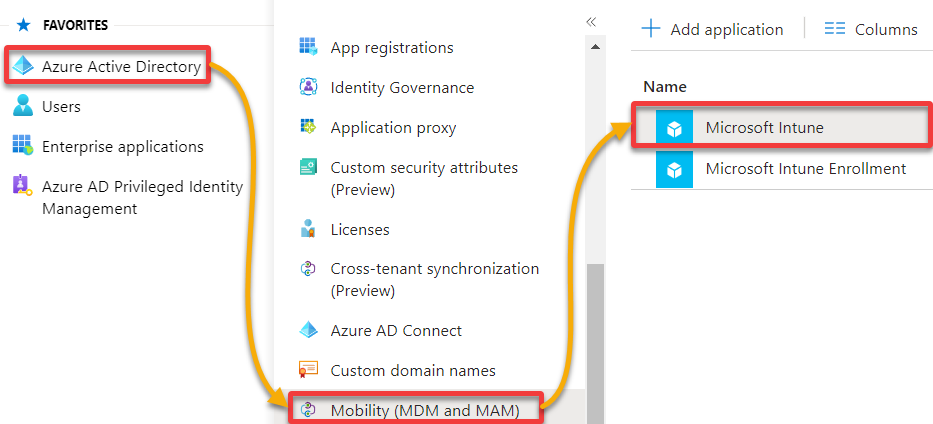Click the Mobility (MDM and MAM) icon
The width and height of the screenshot is (933, 424).
[308, 409]
